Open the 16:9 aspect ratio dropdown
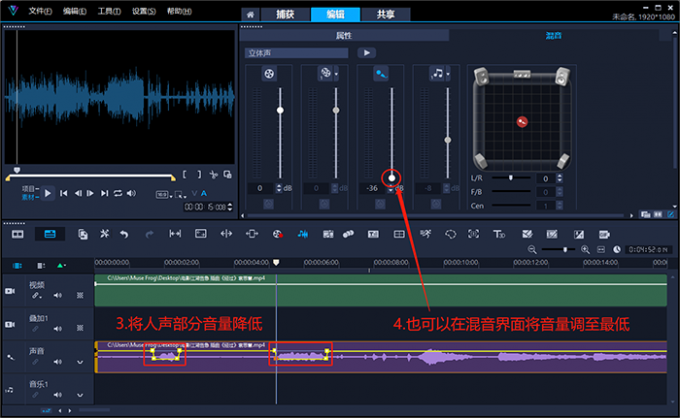 [164, 194]
